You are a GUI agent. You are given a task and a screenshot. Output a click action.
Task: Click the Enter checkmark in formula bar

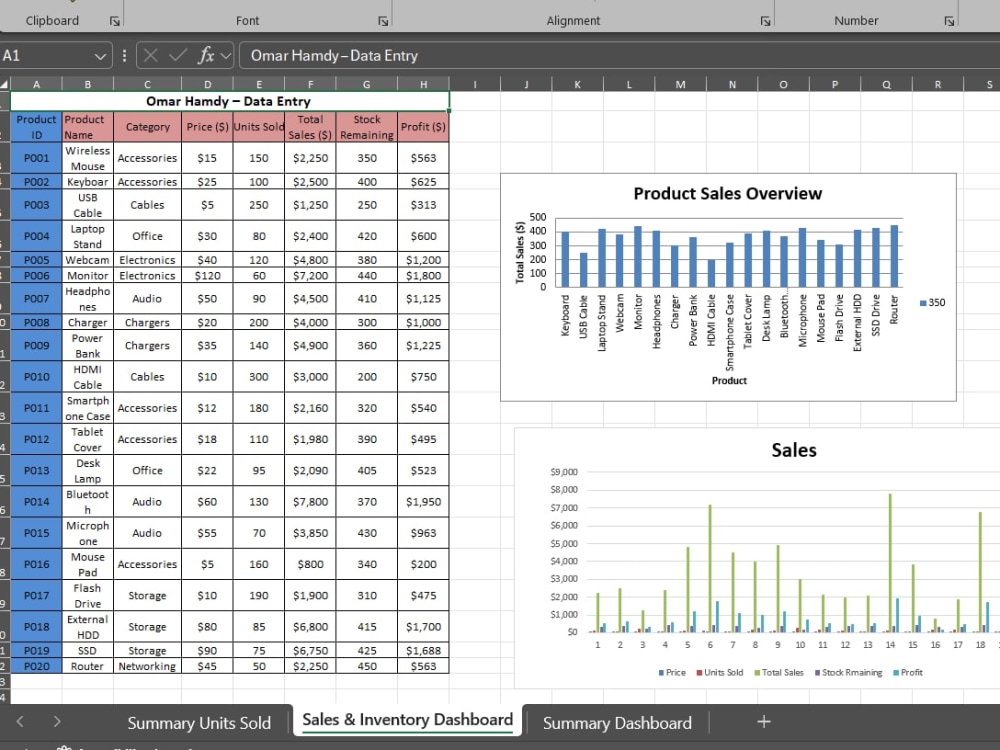[178, 55]
